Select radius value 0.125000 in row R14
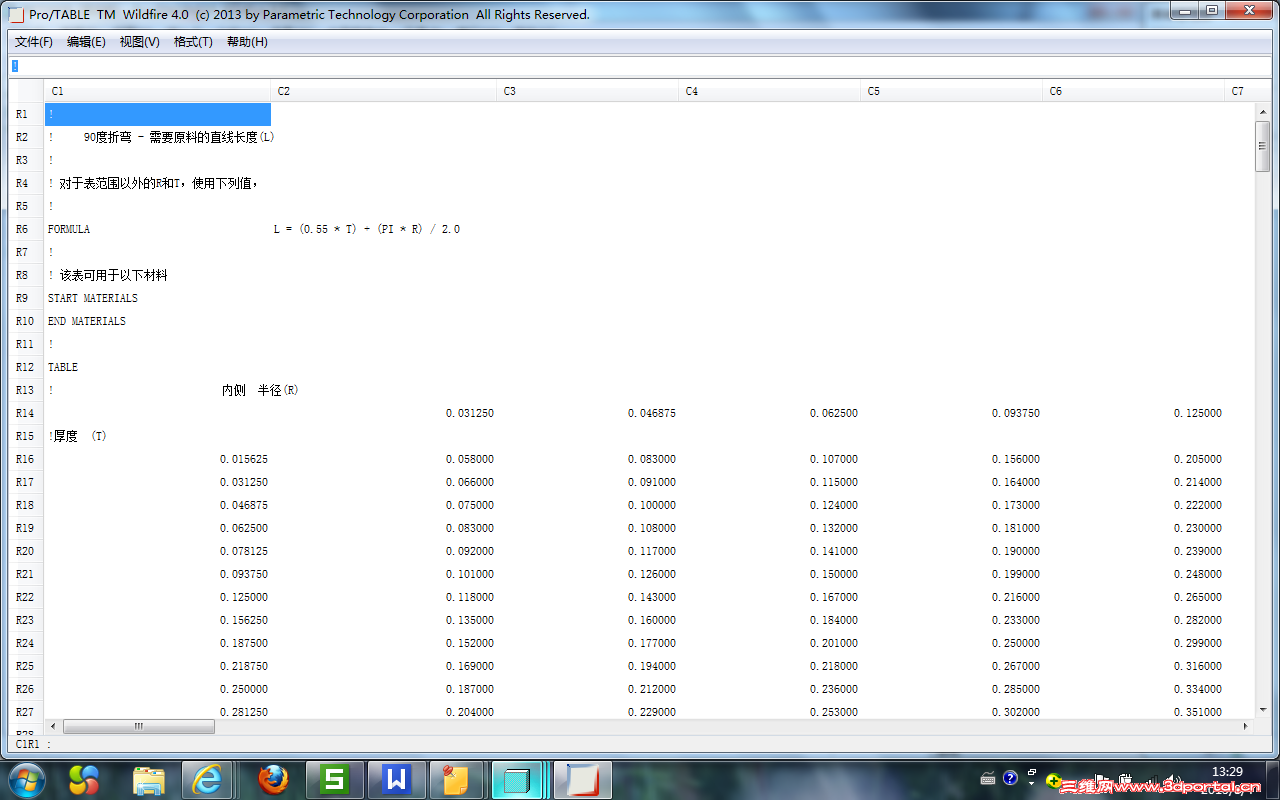 click(1198, 413)
